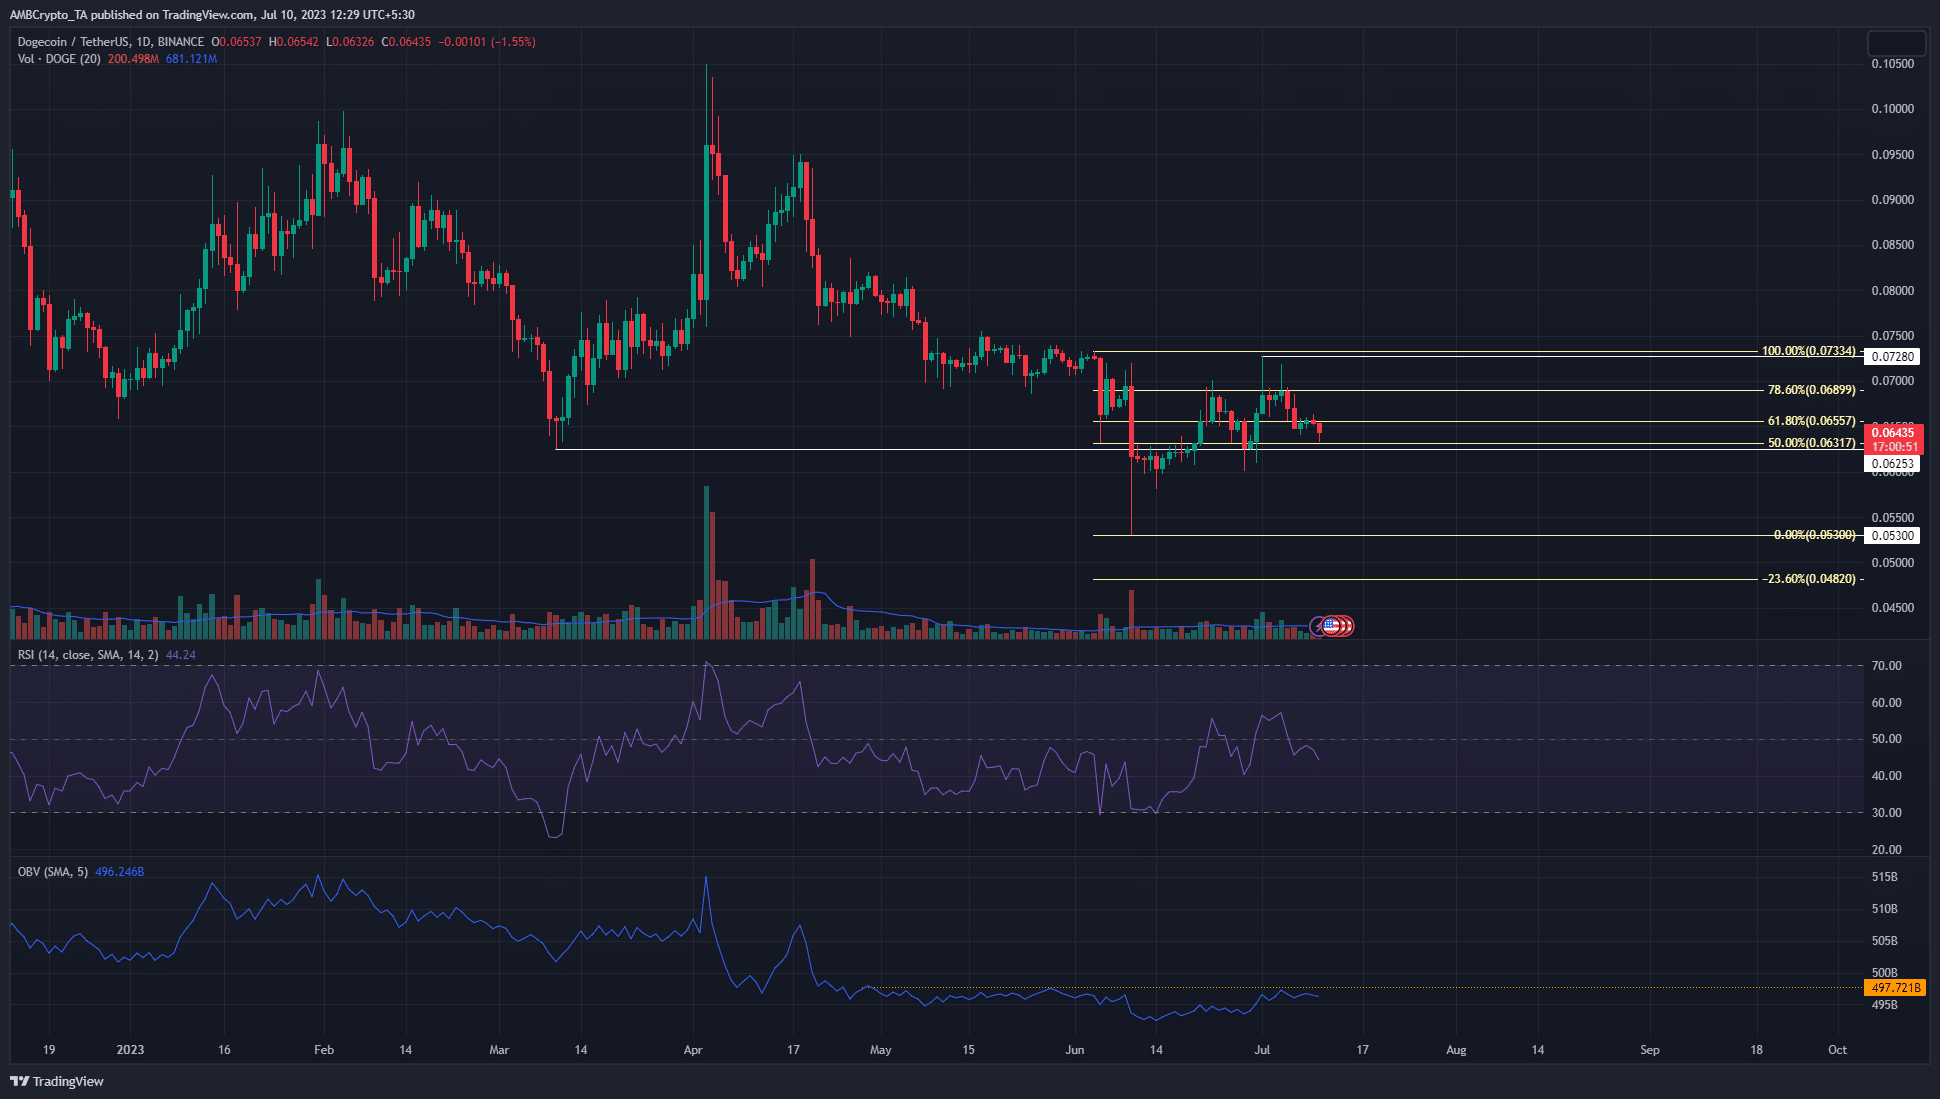Click the purple lightning event marker
The width and height of the screenshot is (1940, 1099).
click(1318, 626)
